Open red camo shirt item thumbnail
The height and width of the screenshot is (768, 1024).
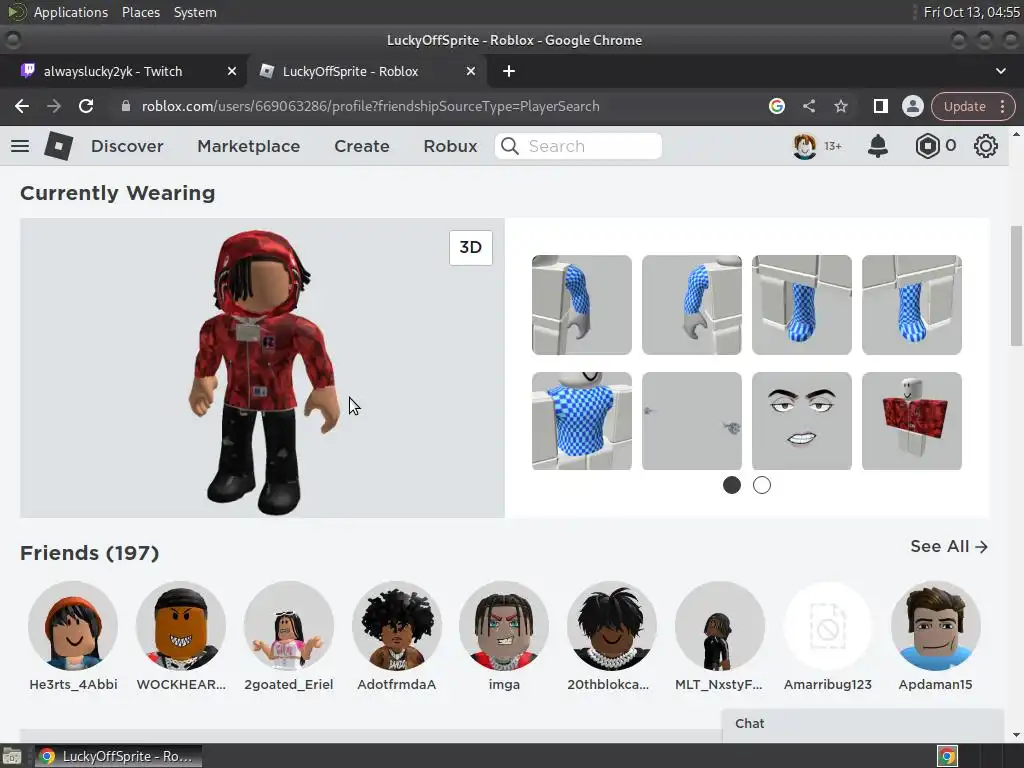coord(912,421)
